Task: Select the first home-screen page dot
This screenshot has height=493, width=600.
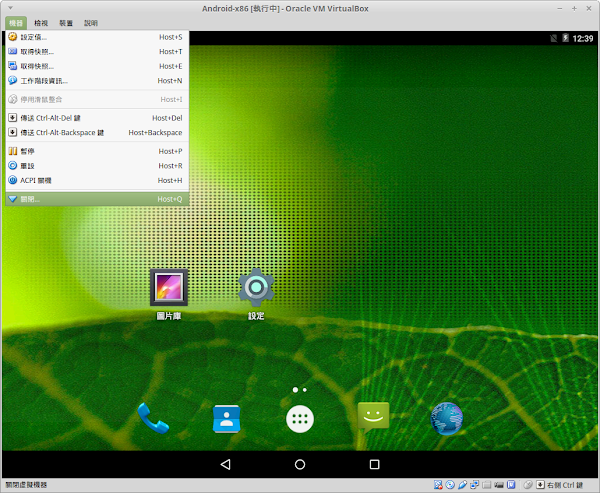Action: pyautogui.click(x=295, y=390)
